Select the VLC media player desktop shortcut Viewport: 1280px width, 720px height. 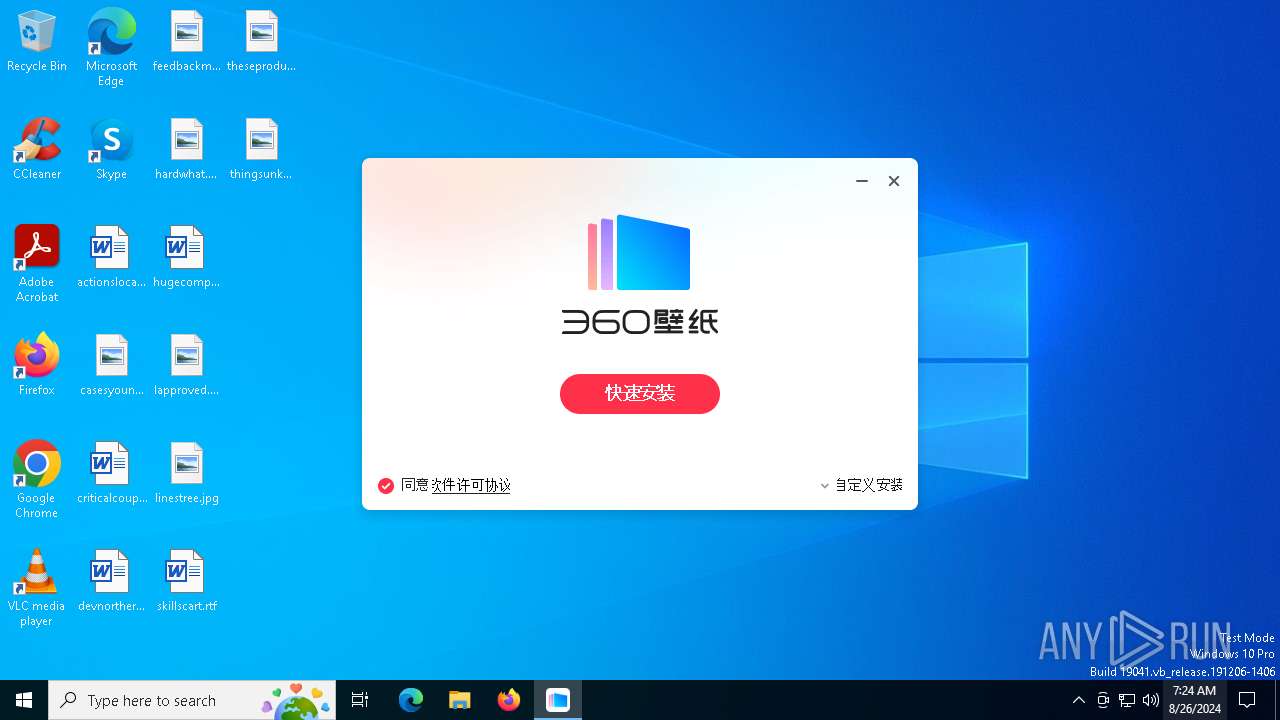(x=37, y=588)
